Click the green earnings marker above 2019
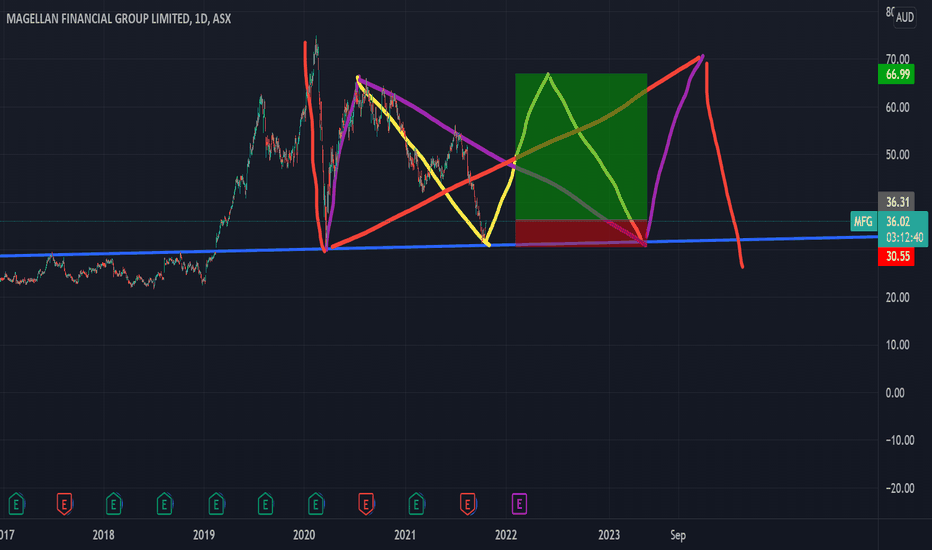 [x=216, y=504]
